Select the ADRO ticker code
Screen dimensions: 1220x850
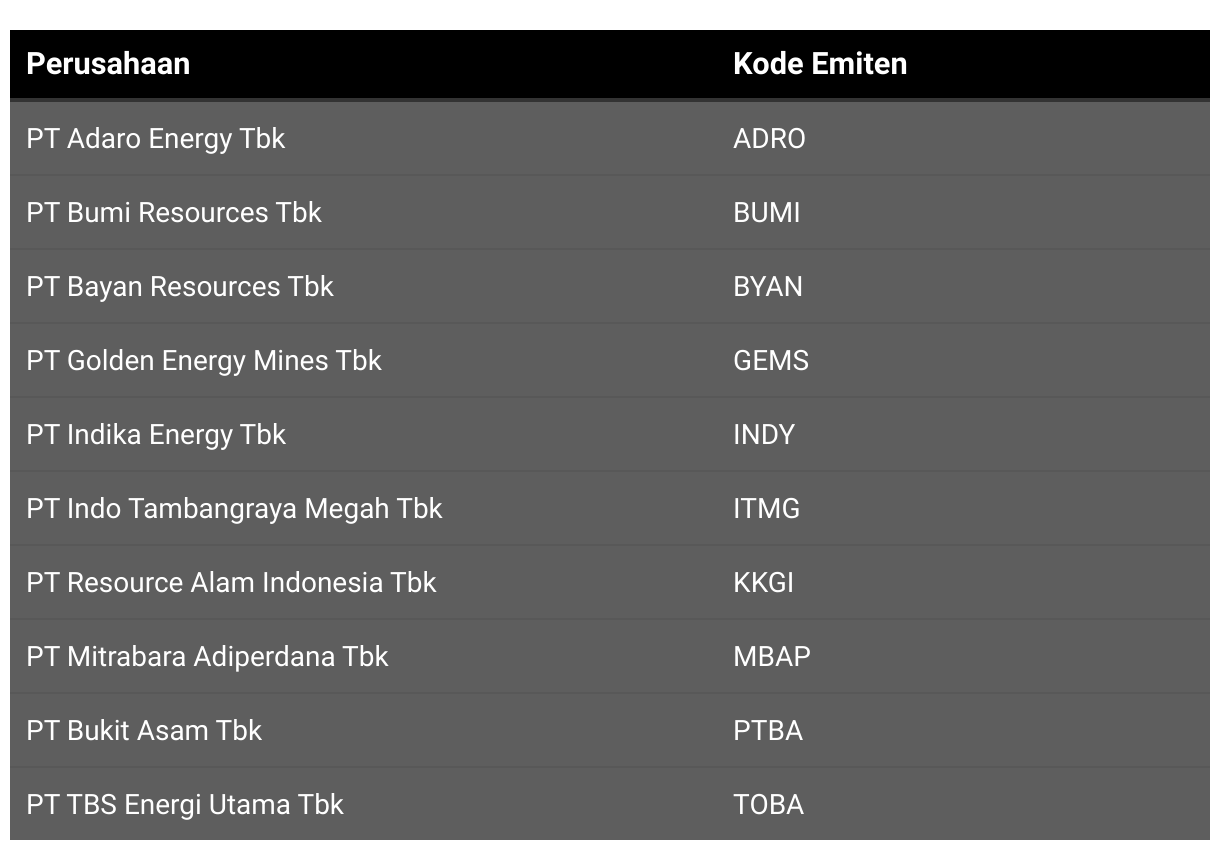point(769,139)
